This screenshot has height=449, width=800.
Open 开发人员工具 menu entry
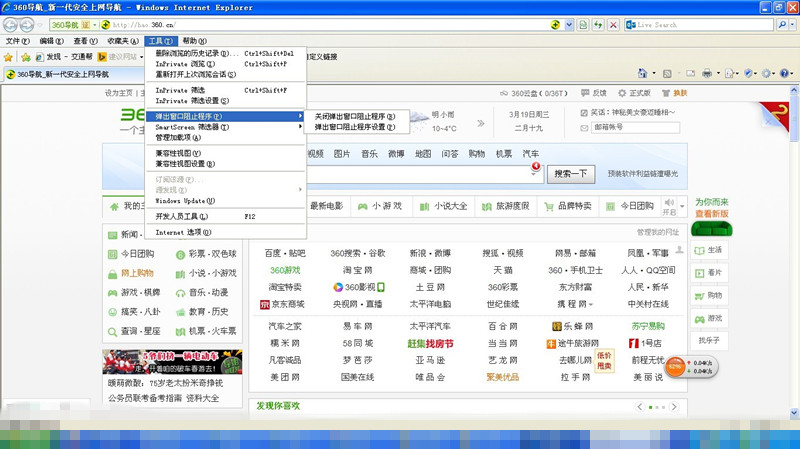tap(225, 216)
